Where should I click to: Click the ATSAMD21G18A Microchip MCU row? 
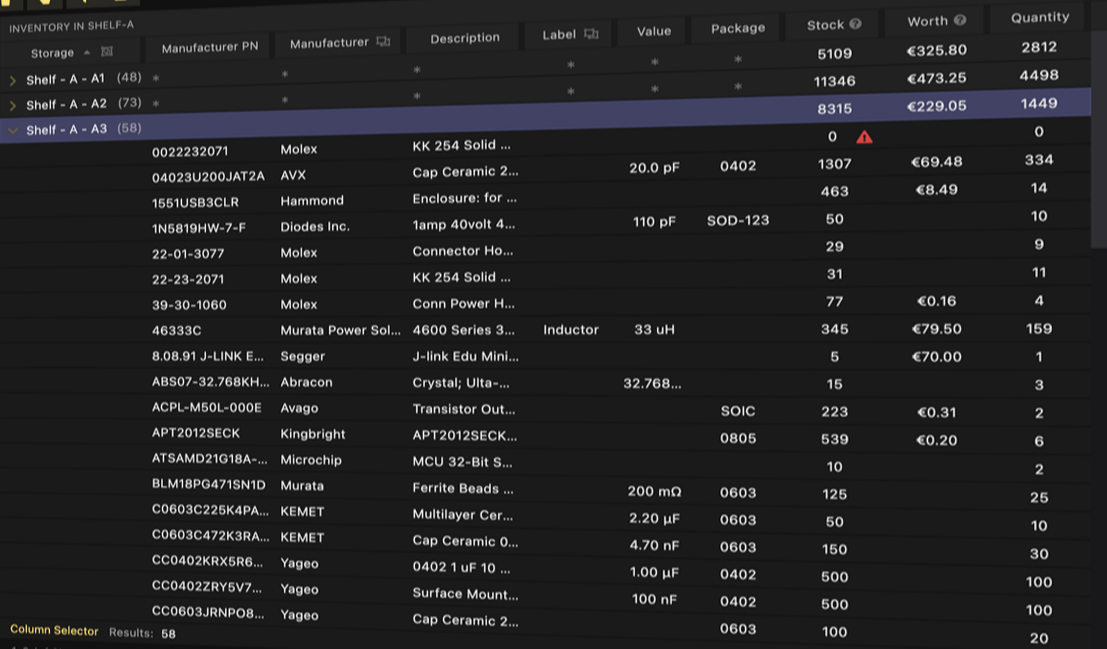(210, 460)
